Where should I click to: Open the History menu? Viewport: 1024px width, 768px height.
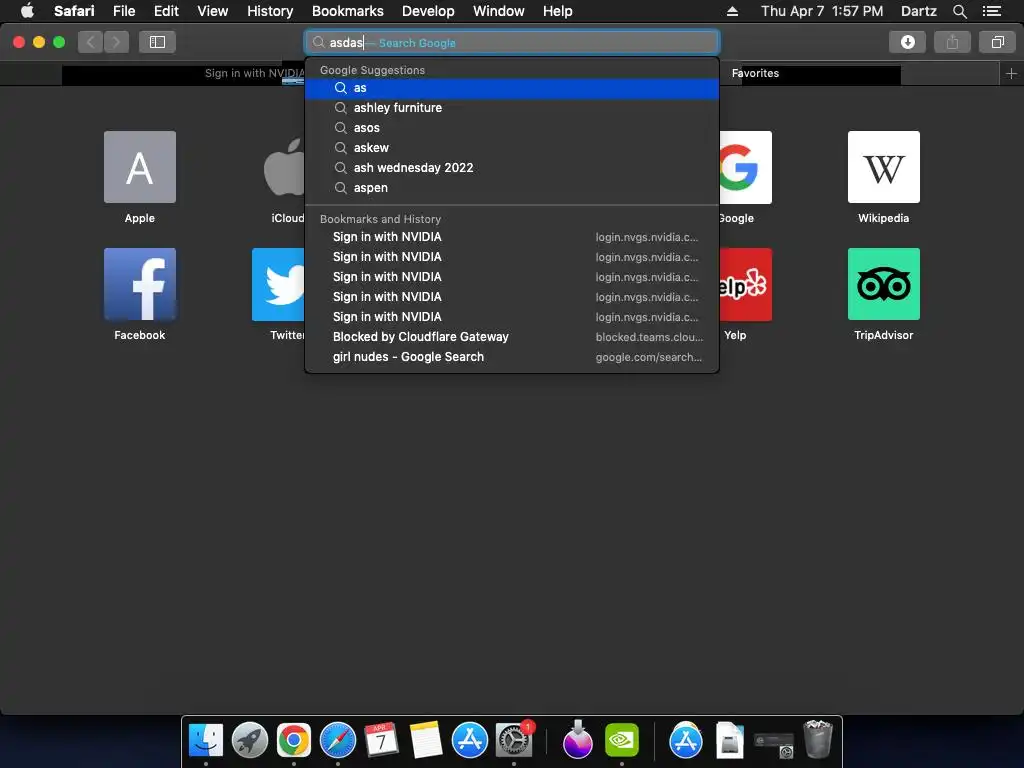point(270,11)
